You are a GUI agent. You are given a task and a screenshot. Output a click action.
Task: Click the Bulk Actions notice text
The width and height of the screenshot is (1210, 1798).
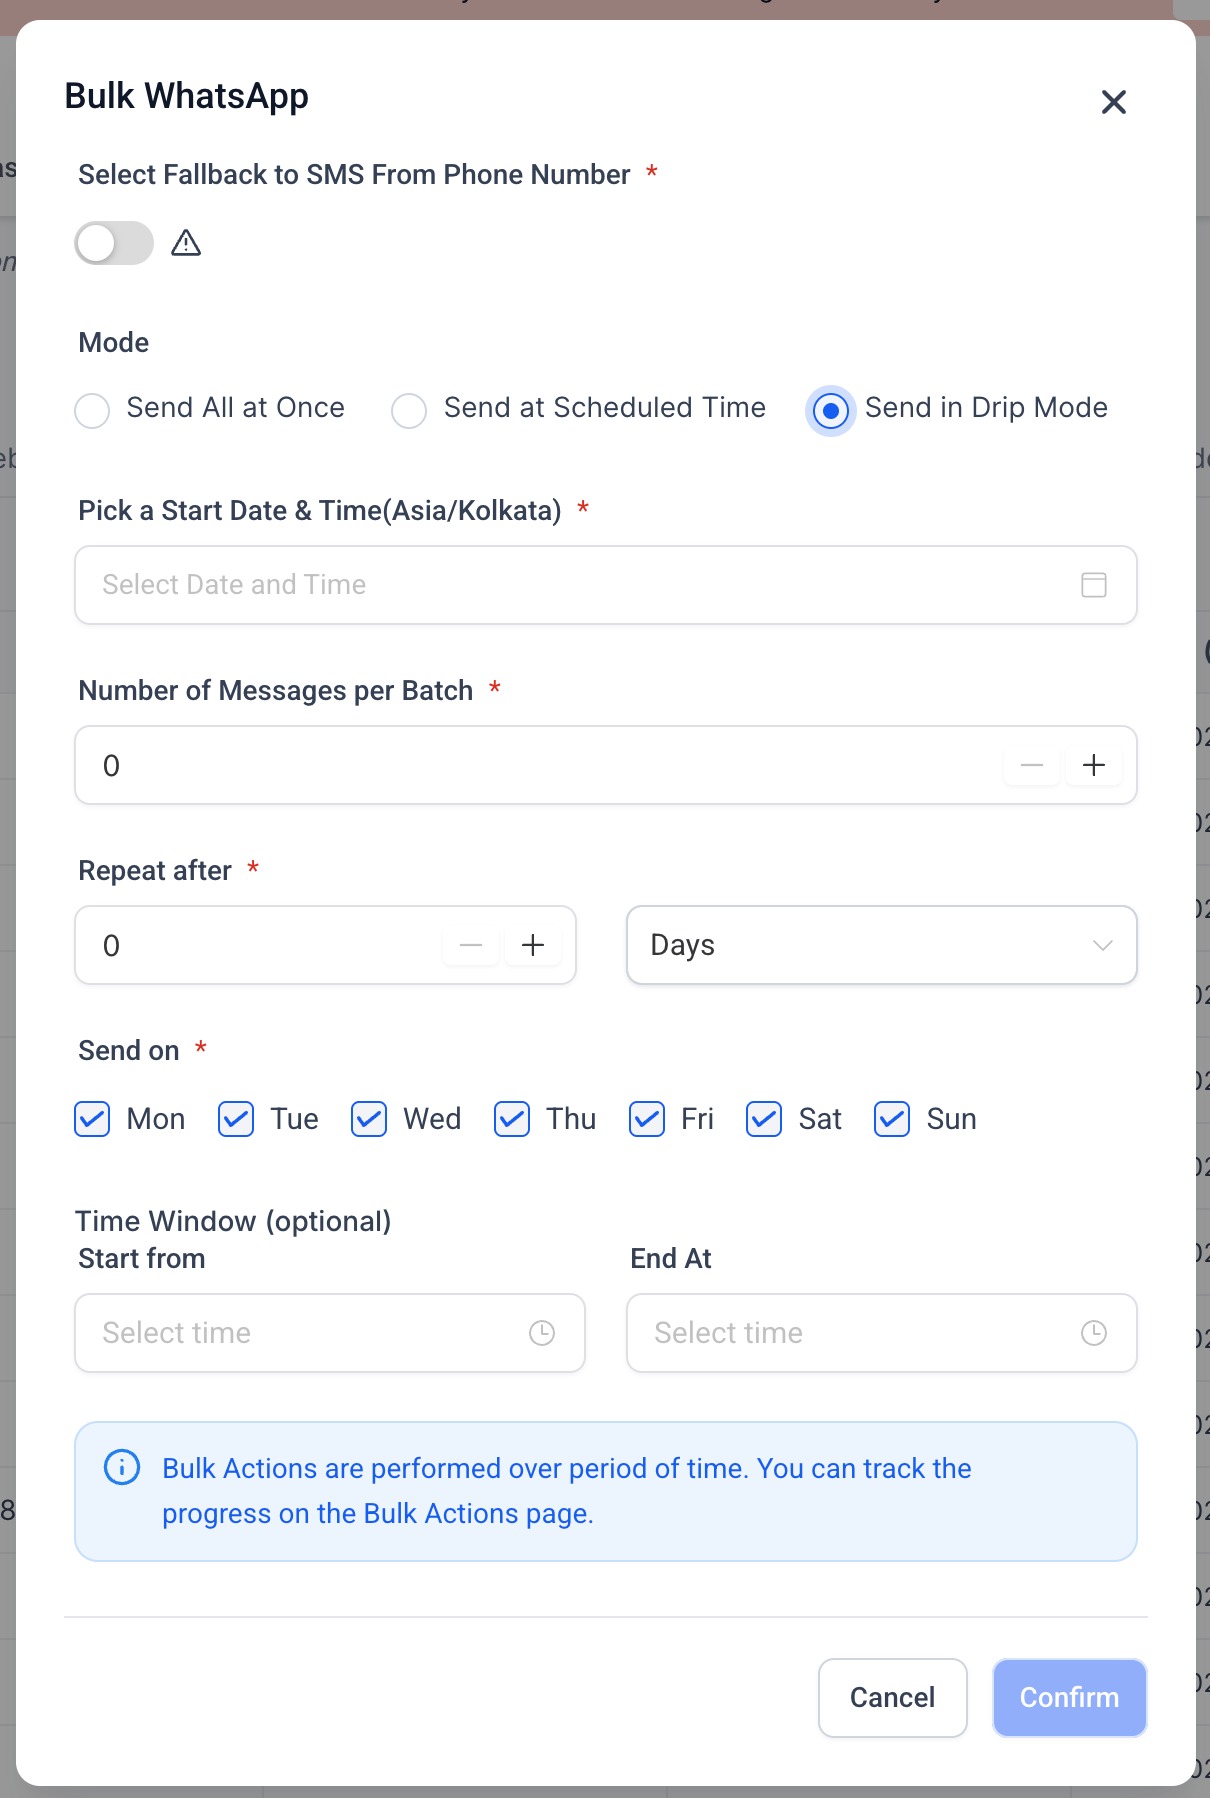pyautogui.click(x=567, y=1491)
